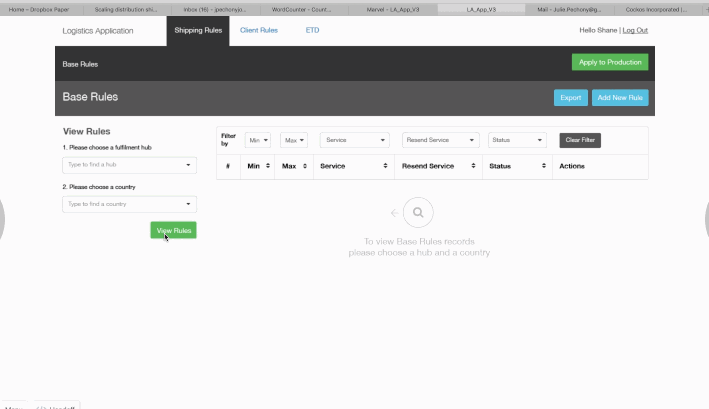709x409 pixels.
Task: Click the Base Rules breadcrumb in dark bar
Action: pos(80,64)
